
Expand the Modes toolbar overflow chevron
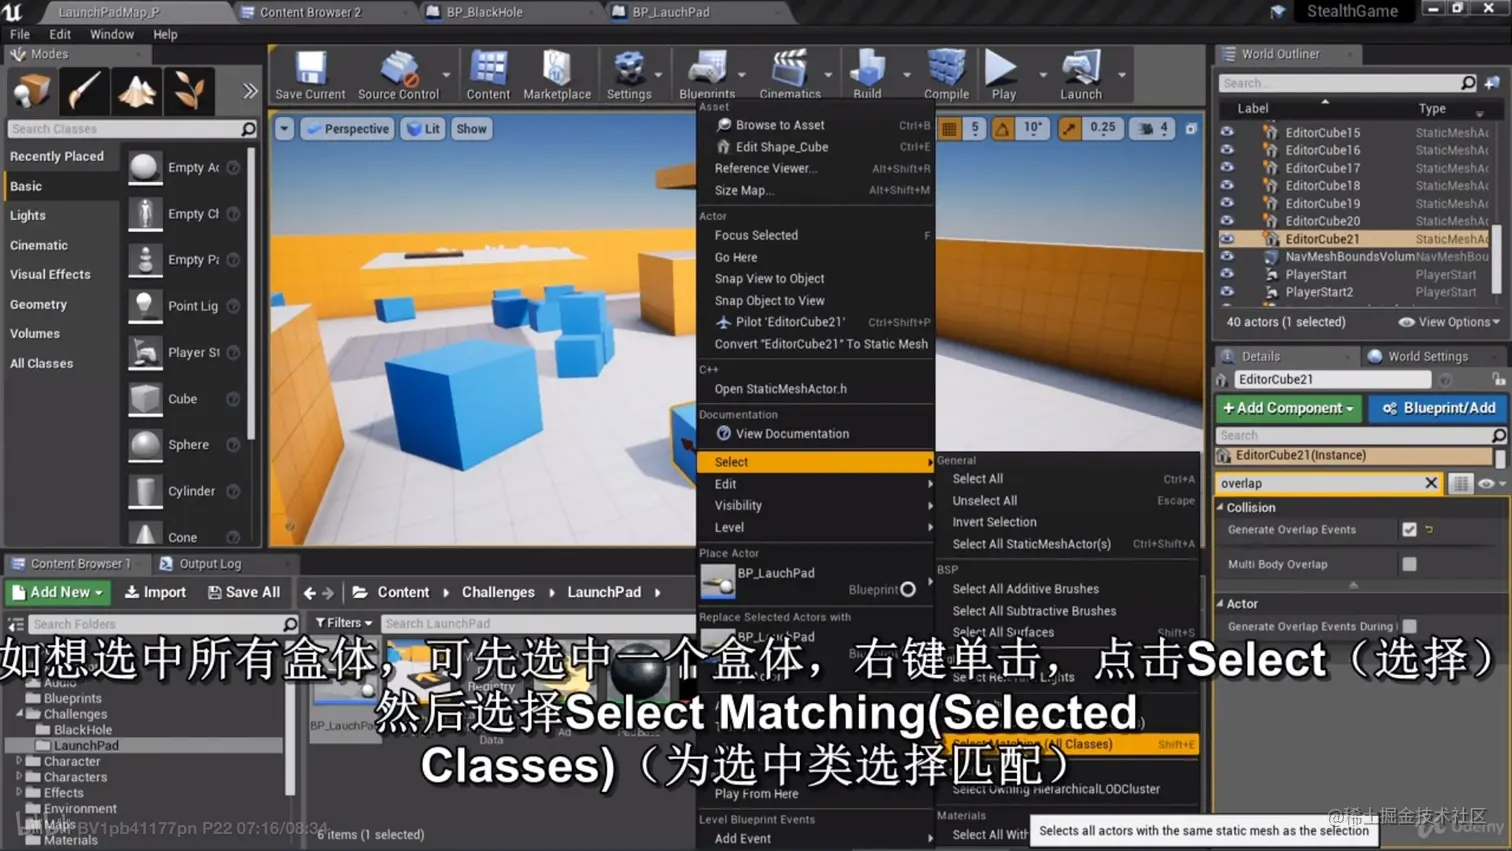pyautogui.click(x=249, y=91)
